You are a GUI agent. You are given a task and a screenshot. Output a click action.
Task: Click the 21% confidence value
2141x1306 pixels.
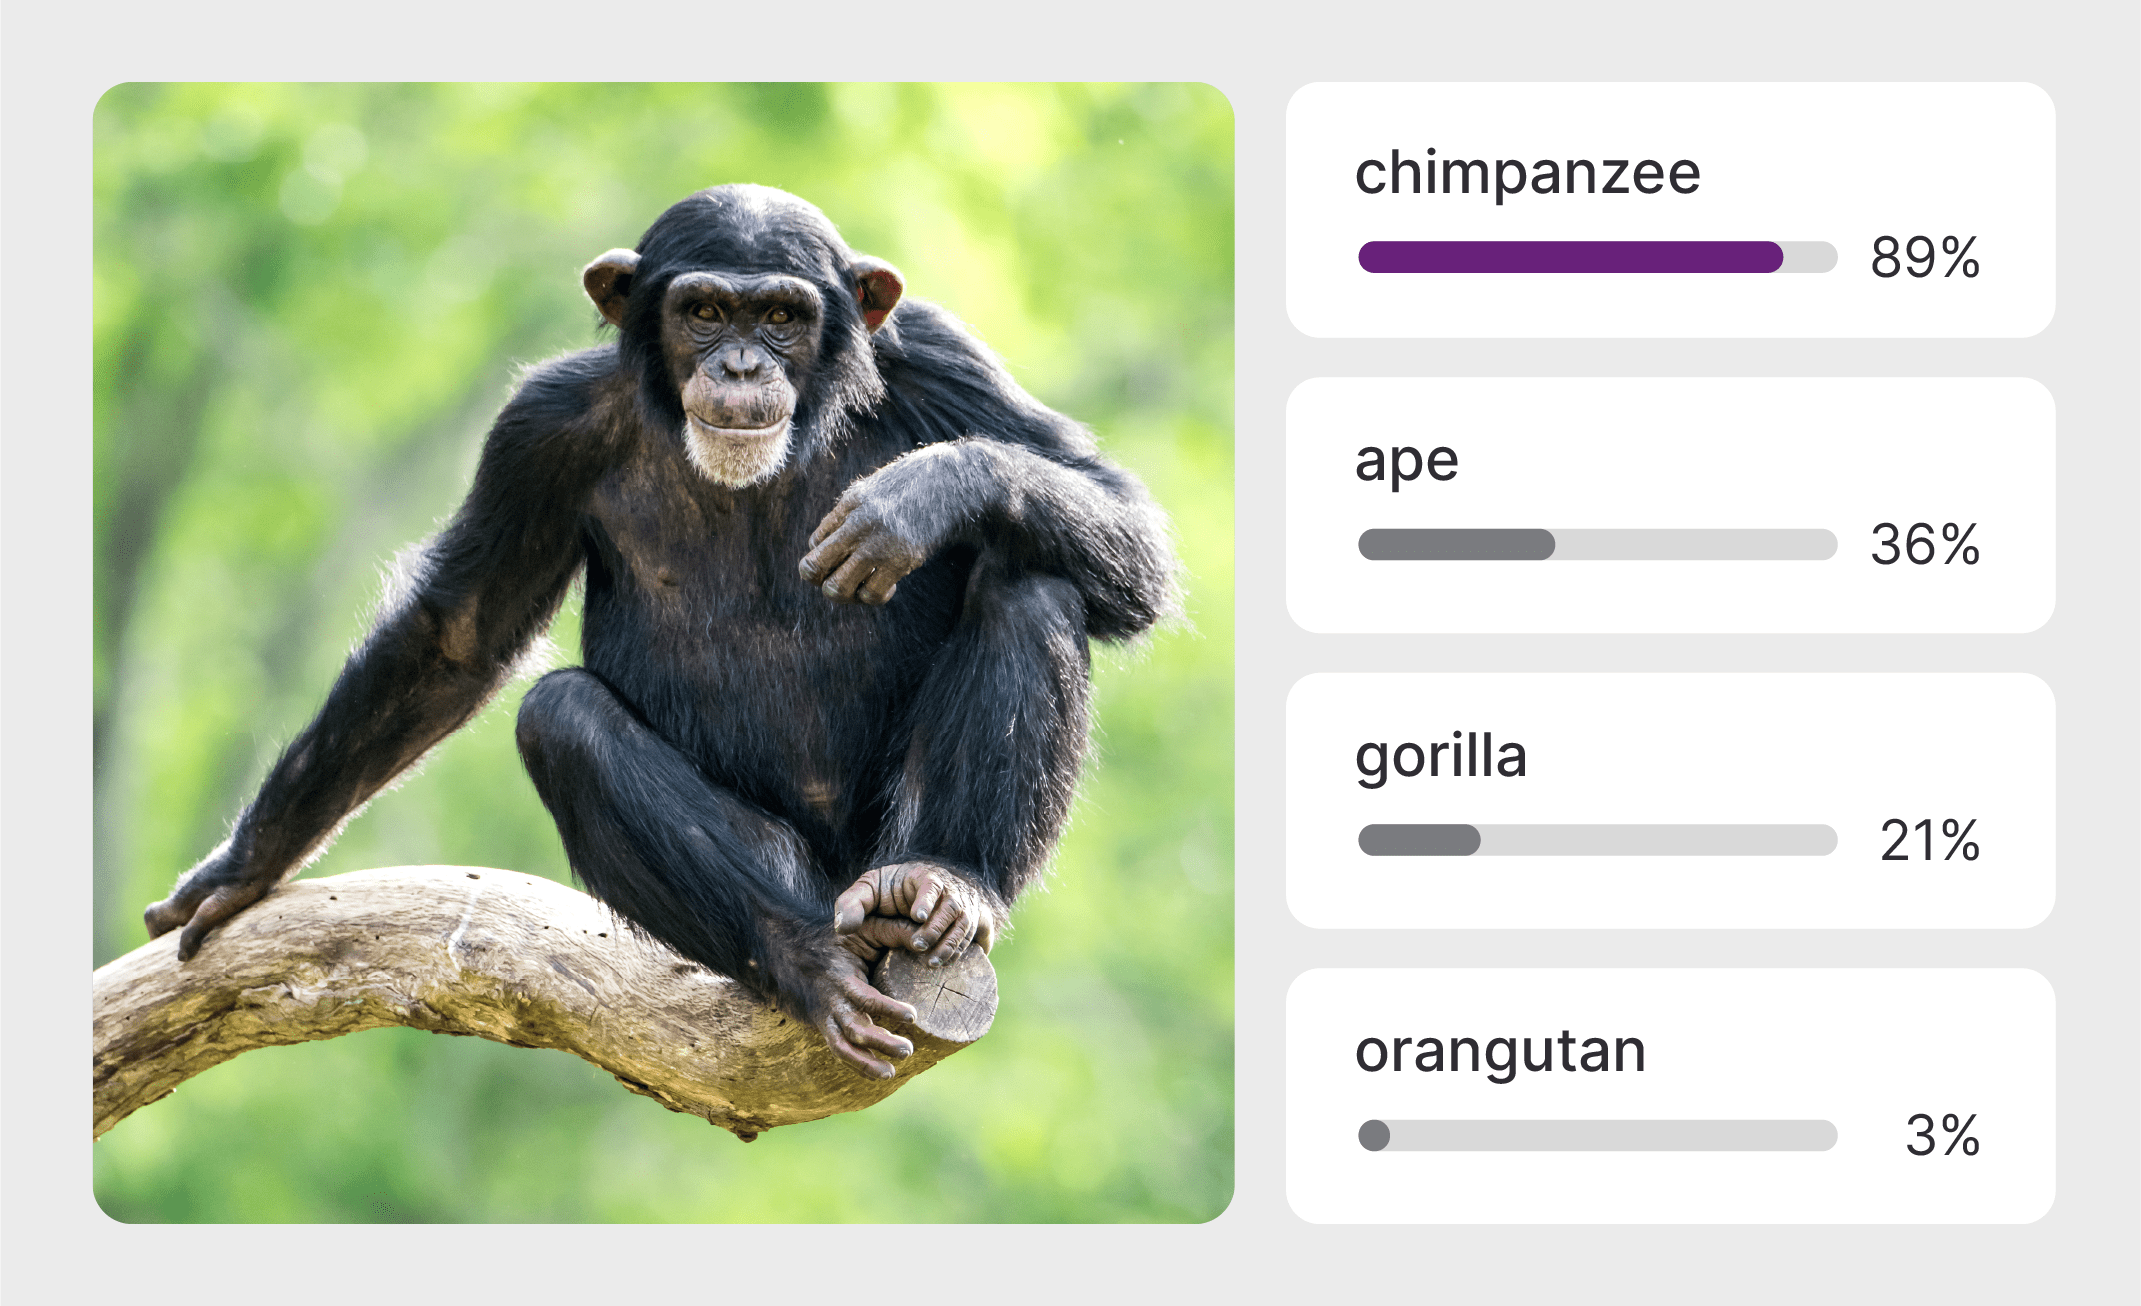coord(1929,840)
